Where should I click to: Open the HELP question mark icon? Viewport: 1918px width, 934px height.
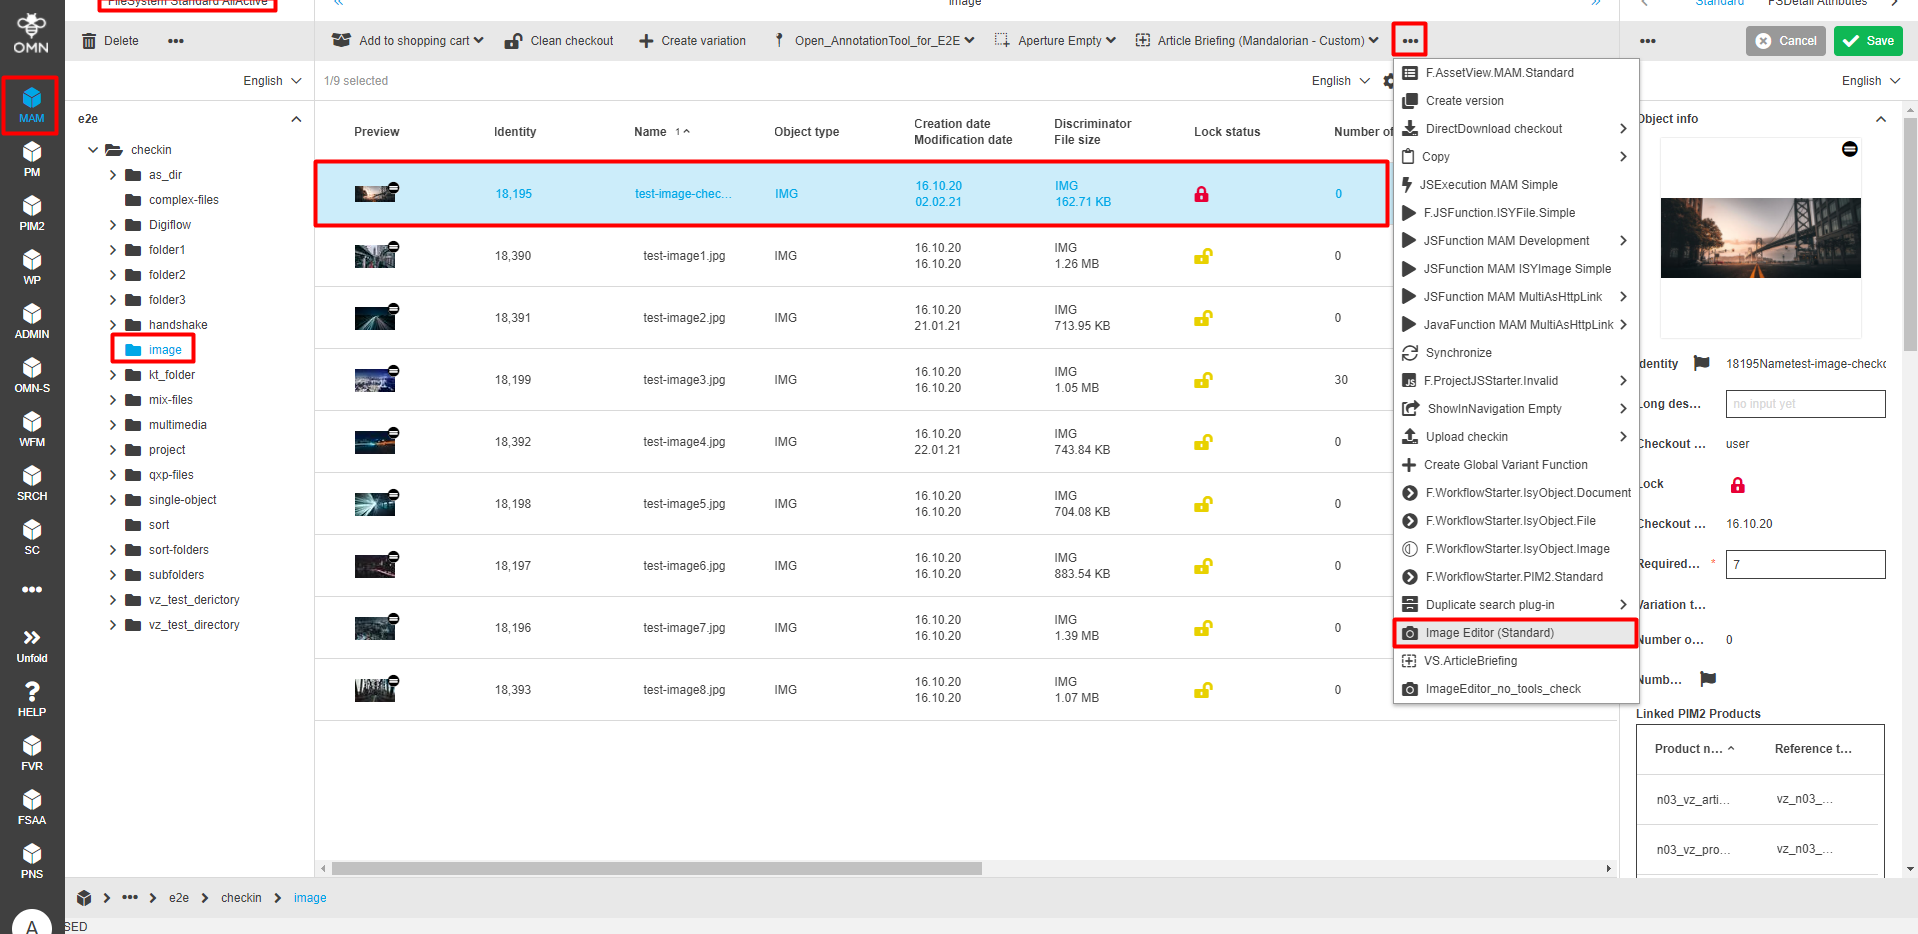[x=32, y=698]
